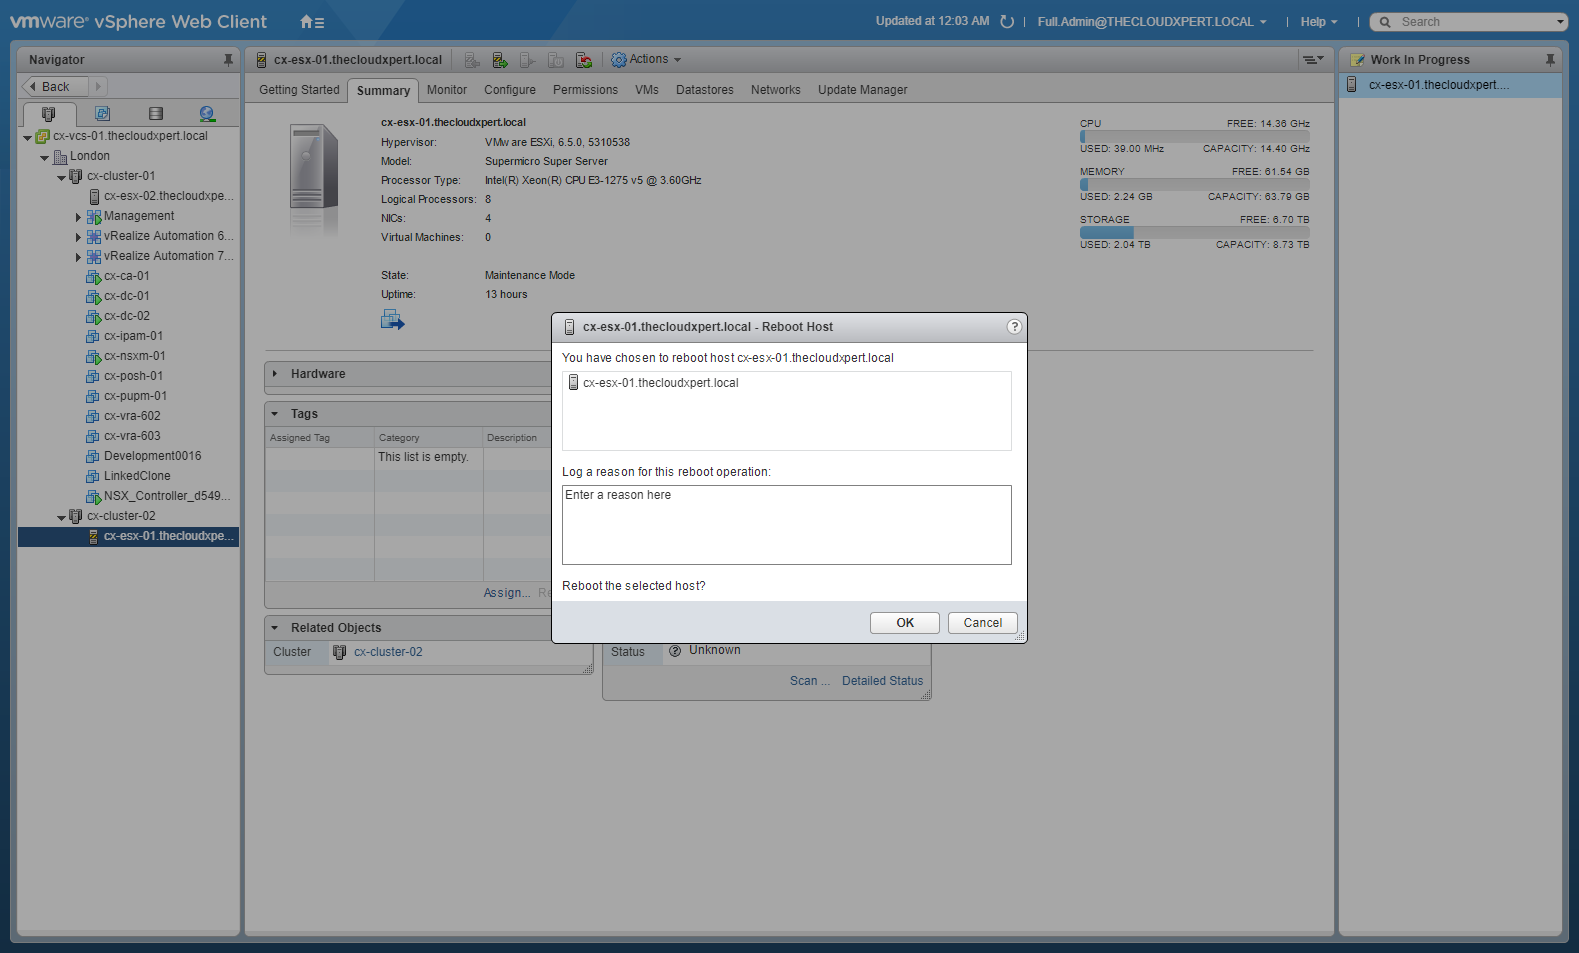Image resolution: width=1579 pixels, height=953 pixels.
Task: Open the Datastores tab
Action: point(704,90)
